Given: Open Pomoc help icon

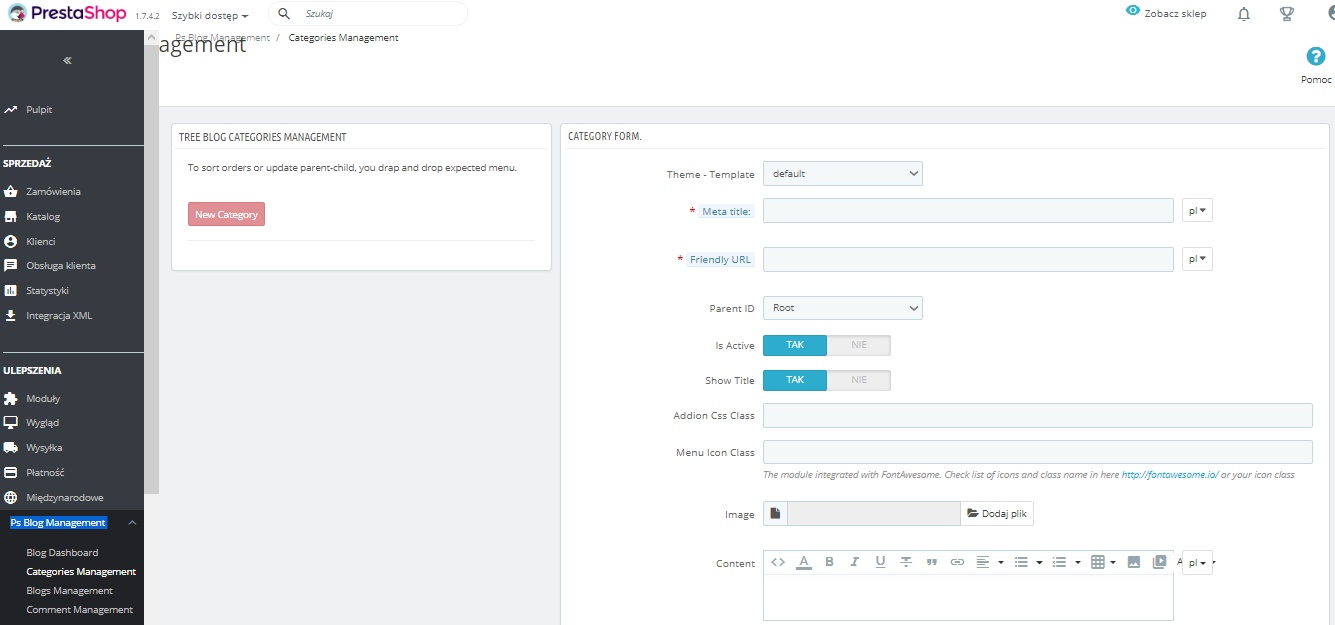Looking at the screenshot, I should tap(1316, 57).
